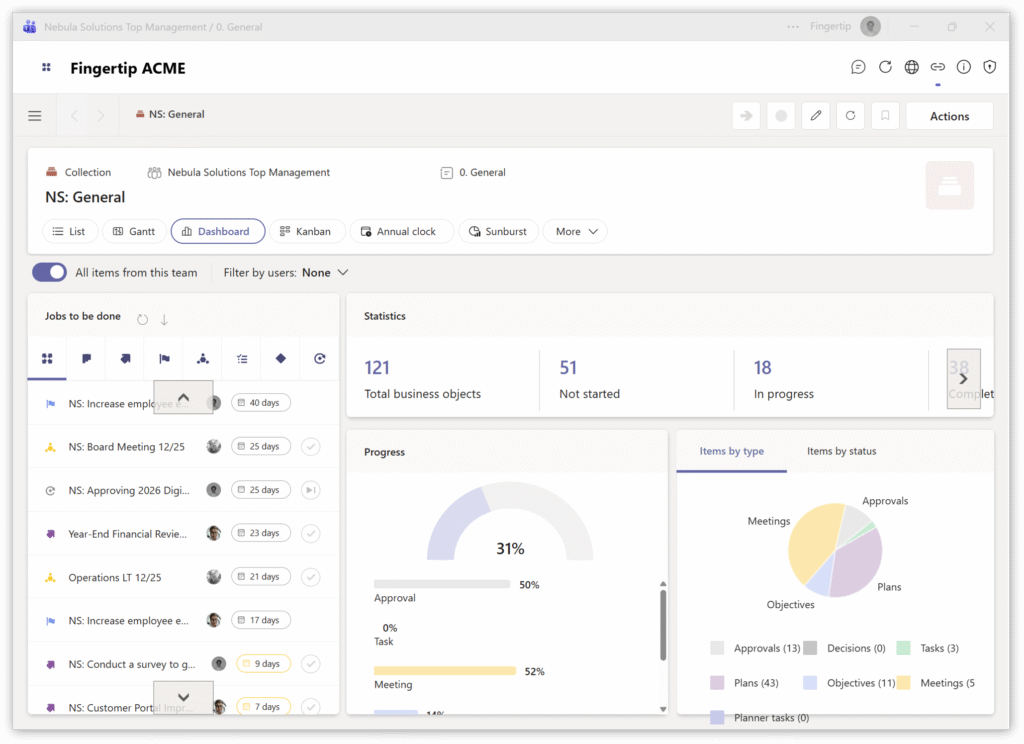Mark NS: Board Meeting 12/25 as complete

point(311,446)
